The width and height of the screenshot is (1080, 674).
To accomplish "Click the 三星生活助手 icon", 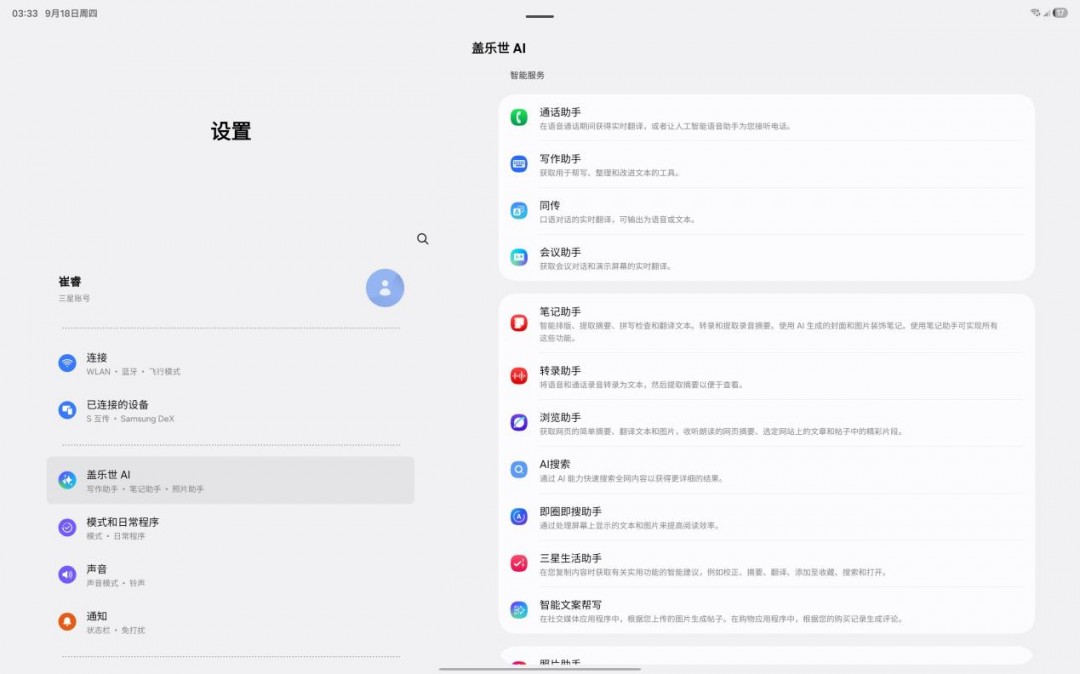I will [519, 563].
